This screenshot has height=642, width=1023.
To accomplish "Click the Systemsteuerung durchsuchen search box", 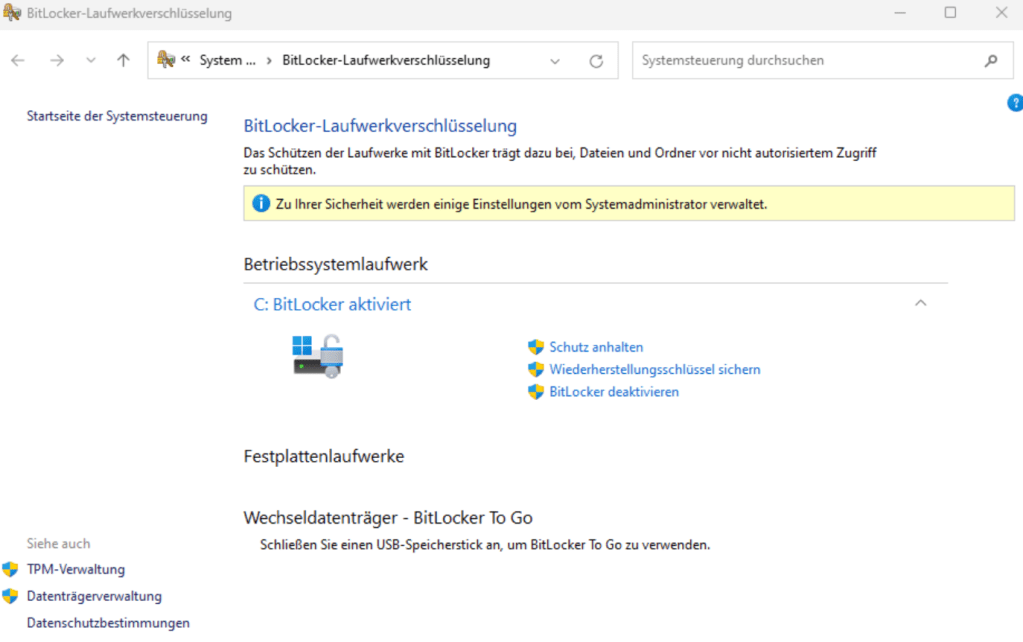I will coord(800,60).
